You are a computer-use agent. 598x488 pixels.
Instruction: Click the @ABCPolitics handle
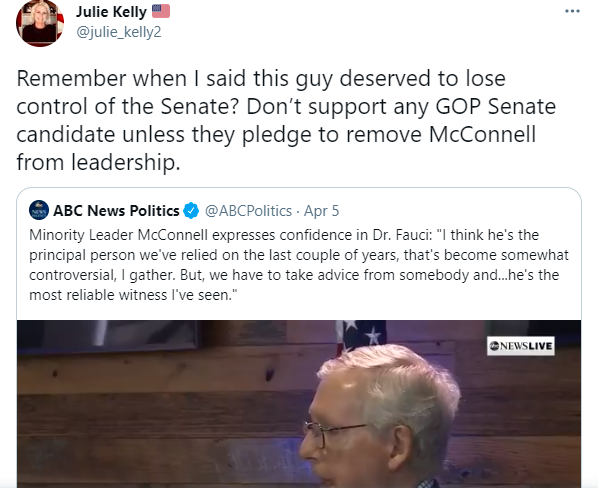click(x=248, y=211)
